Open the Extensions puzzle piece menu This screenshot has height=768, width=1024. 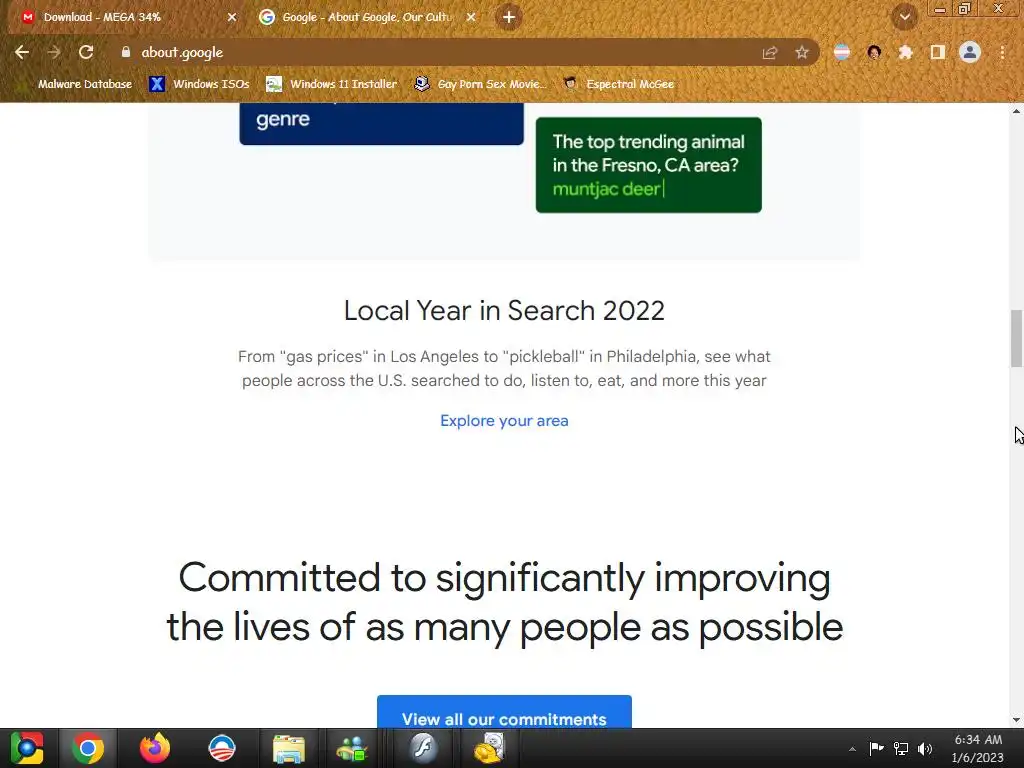[x=905, y=52]
